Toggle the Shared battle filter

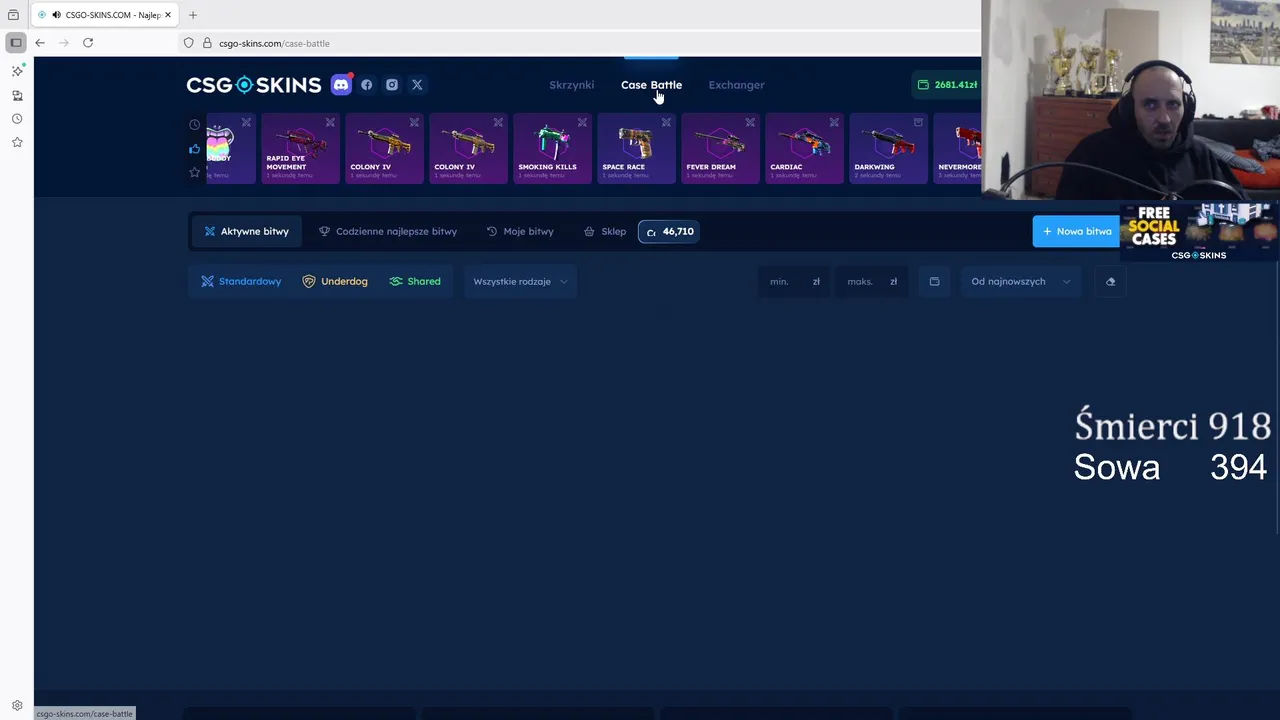[415, 281]
